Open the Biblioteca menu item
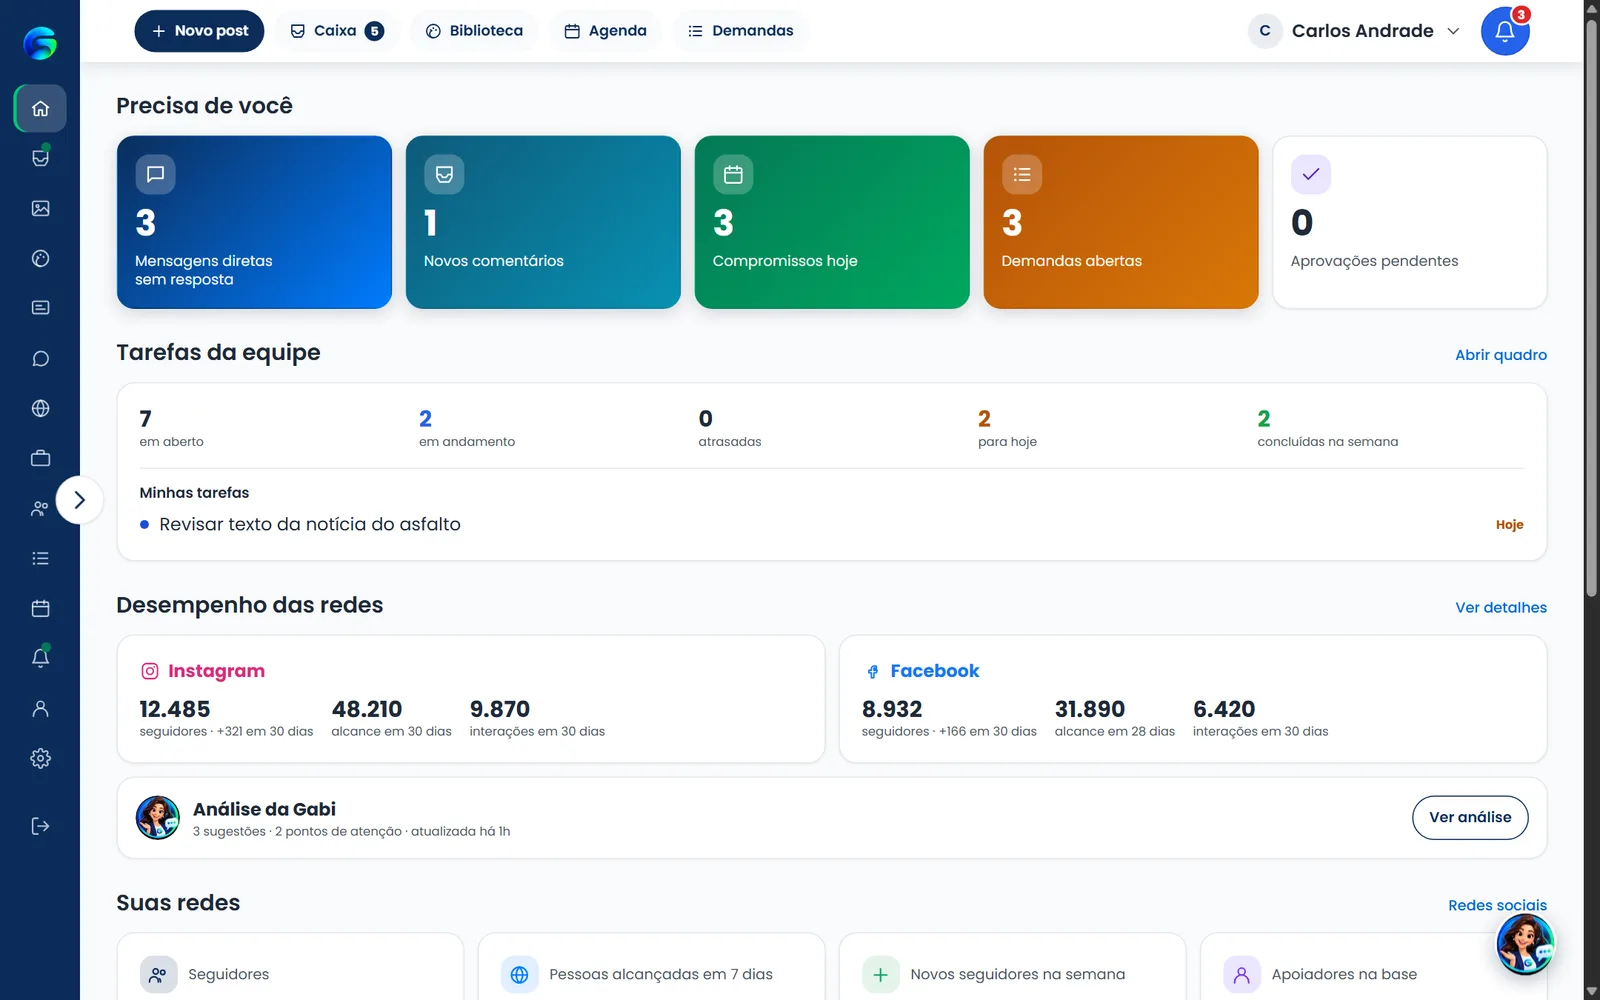Viewport: 1600px width, 1000px height. (x=474, y=31)
